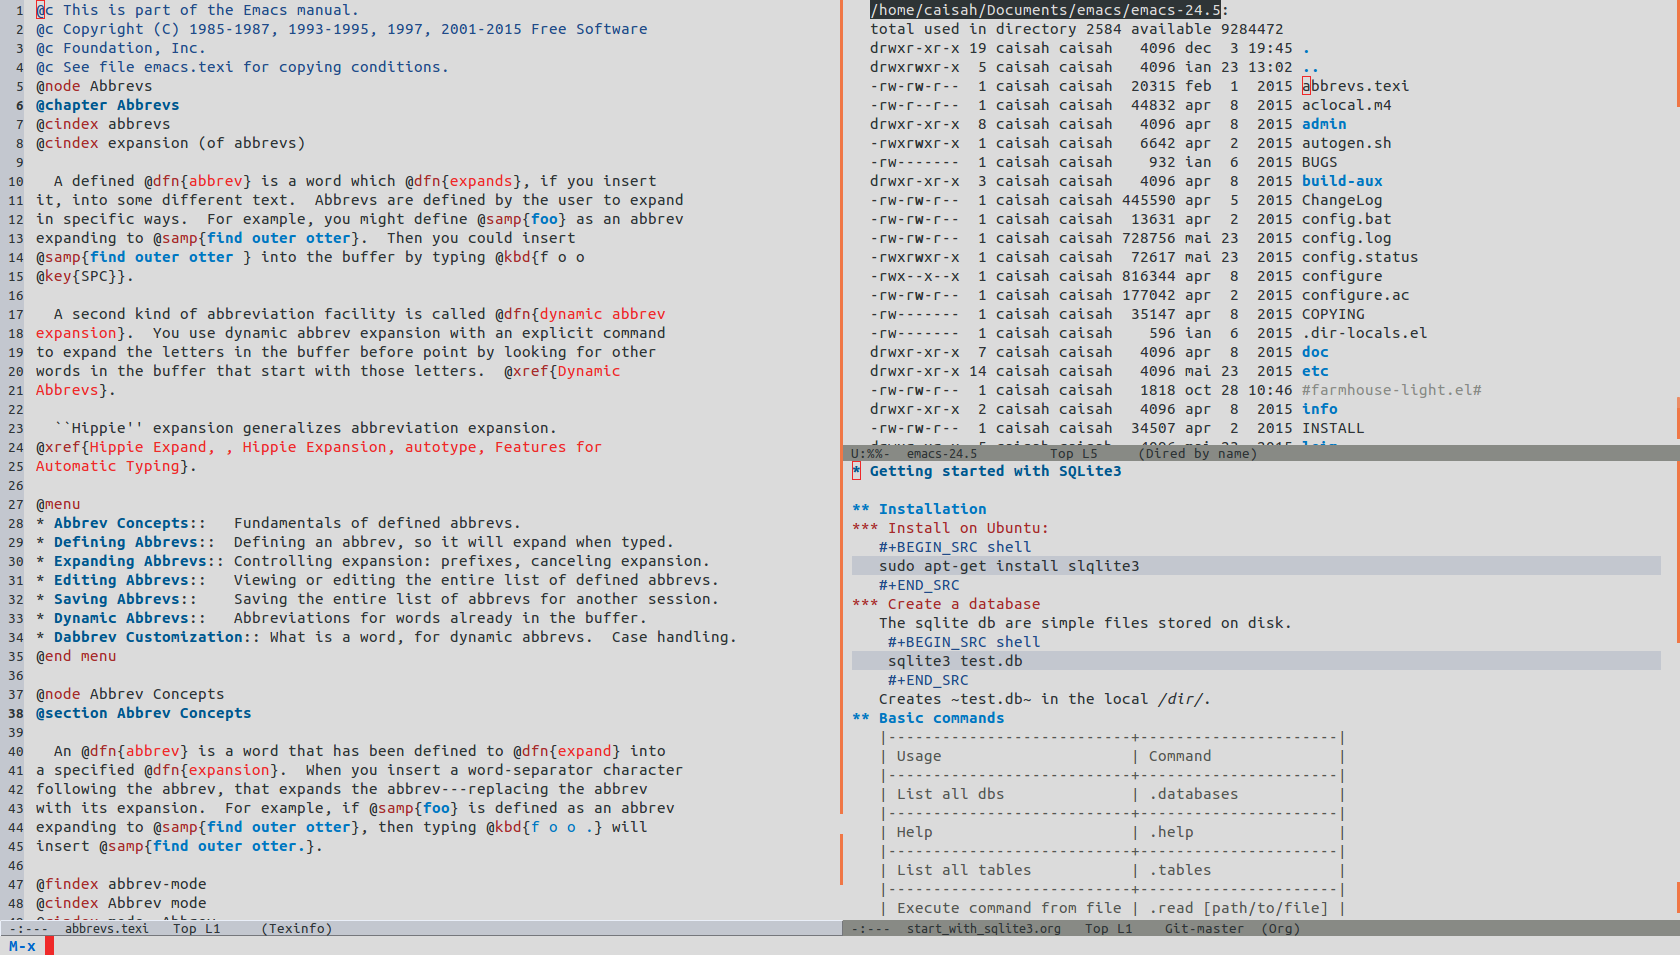
Task: Click parent directory '..' entry in Dired
Action: (1310, 67)
